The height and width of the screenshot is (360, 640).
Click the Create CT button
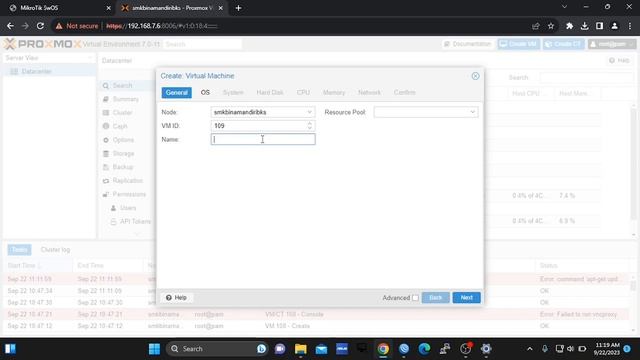[563, 44]
